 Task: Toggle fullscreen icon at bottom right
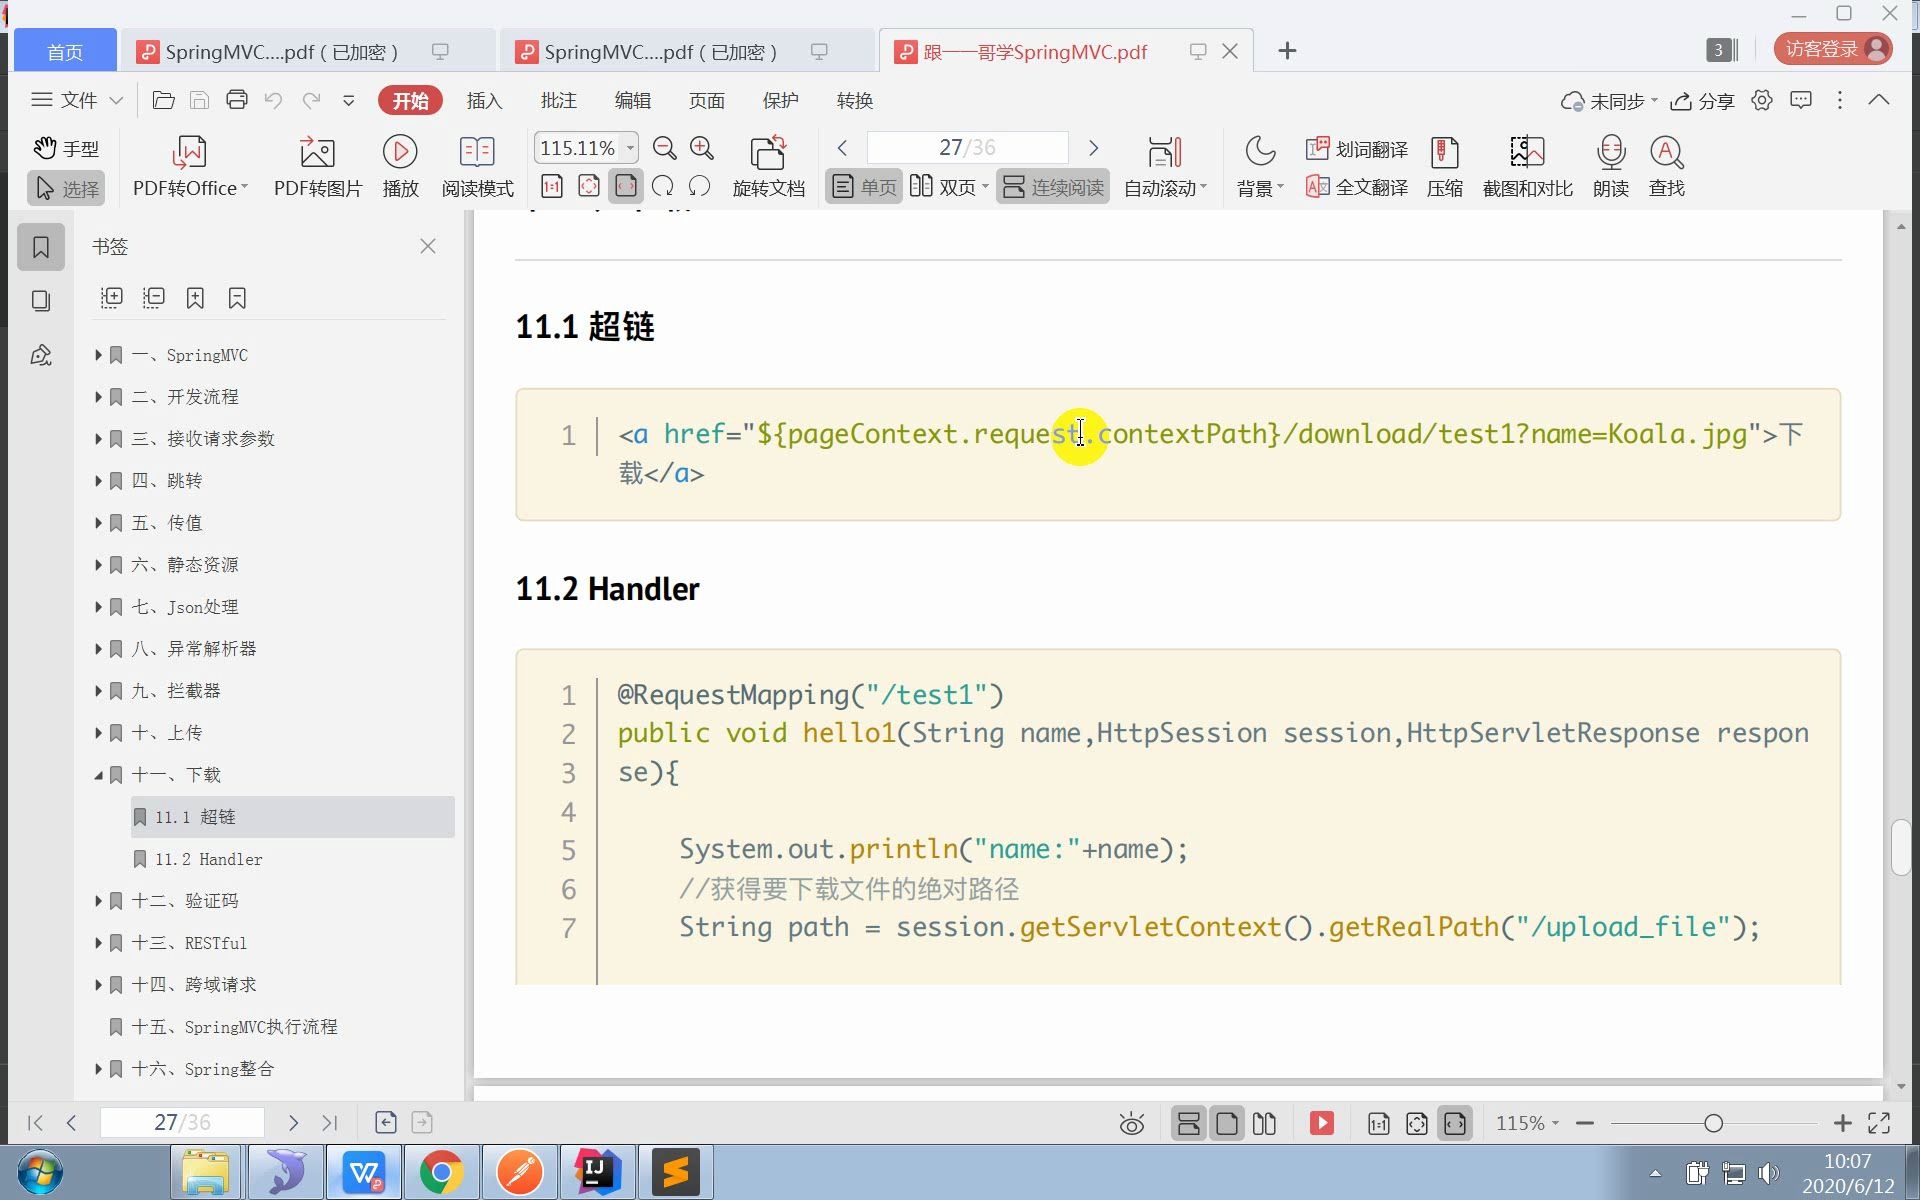[1879, 1123]
